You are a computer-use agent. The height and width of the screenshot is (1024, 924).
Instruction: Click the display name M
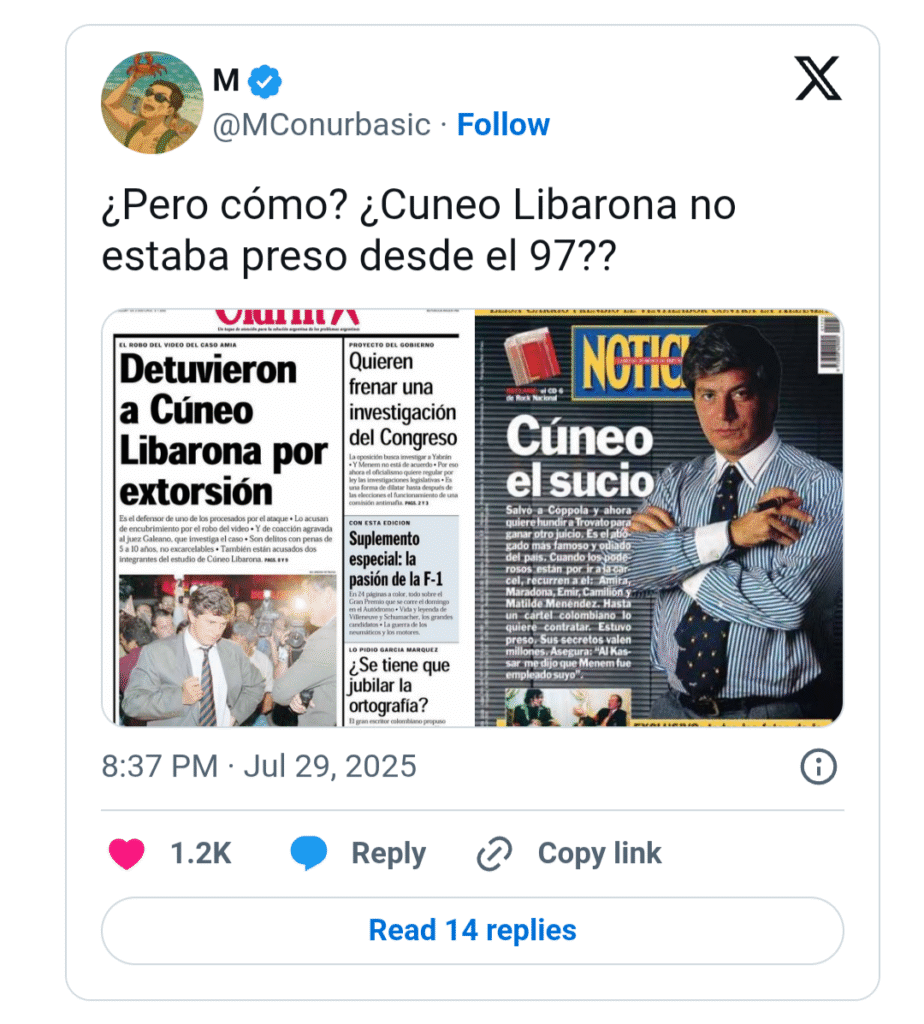226,81
